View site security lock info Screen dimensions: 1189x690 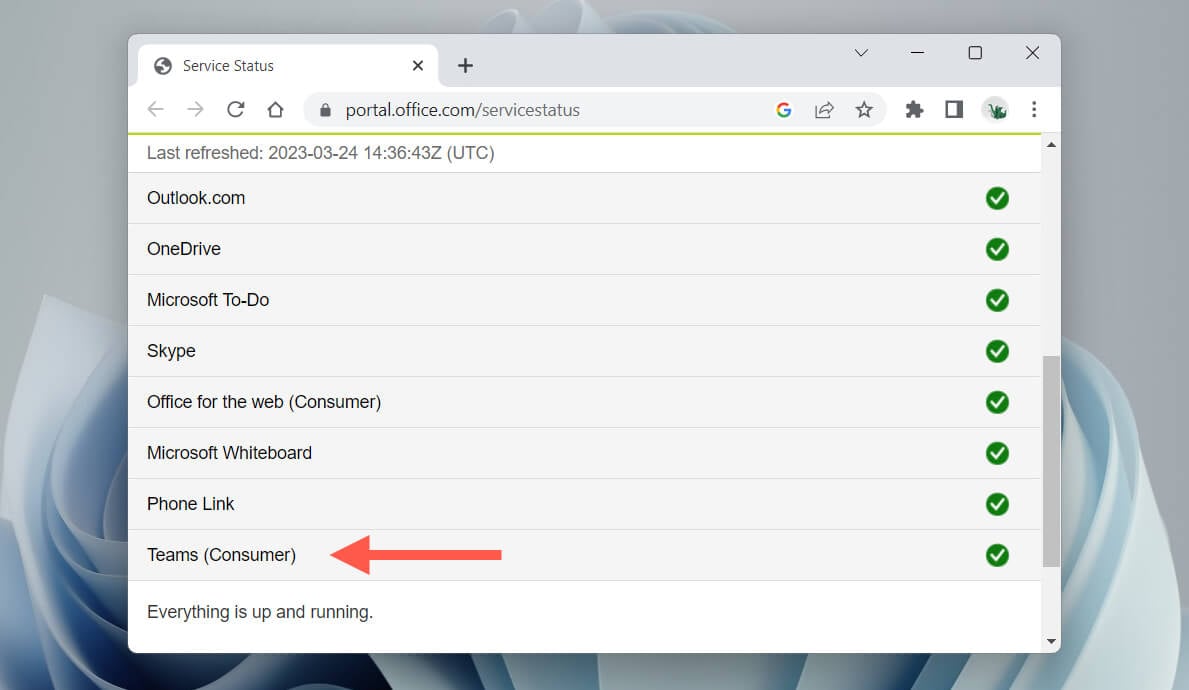[x=325, y=110]
